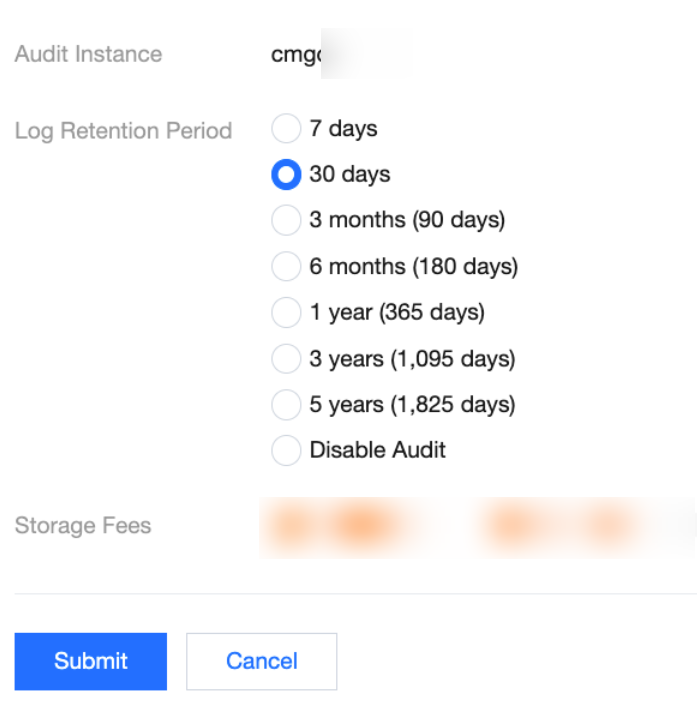697x711 pixels.
Task: Choose the 30 days retention option
Action: click(x=286, y=175)
